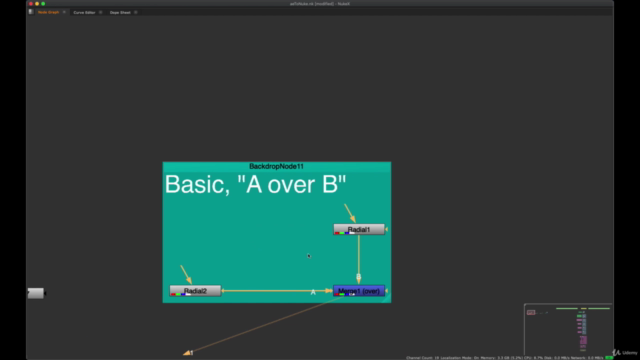Close the Dope Sheet tab

tap(136, 13)
